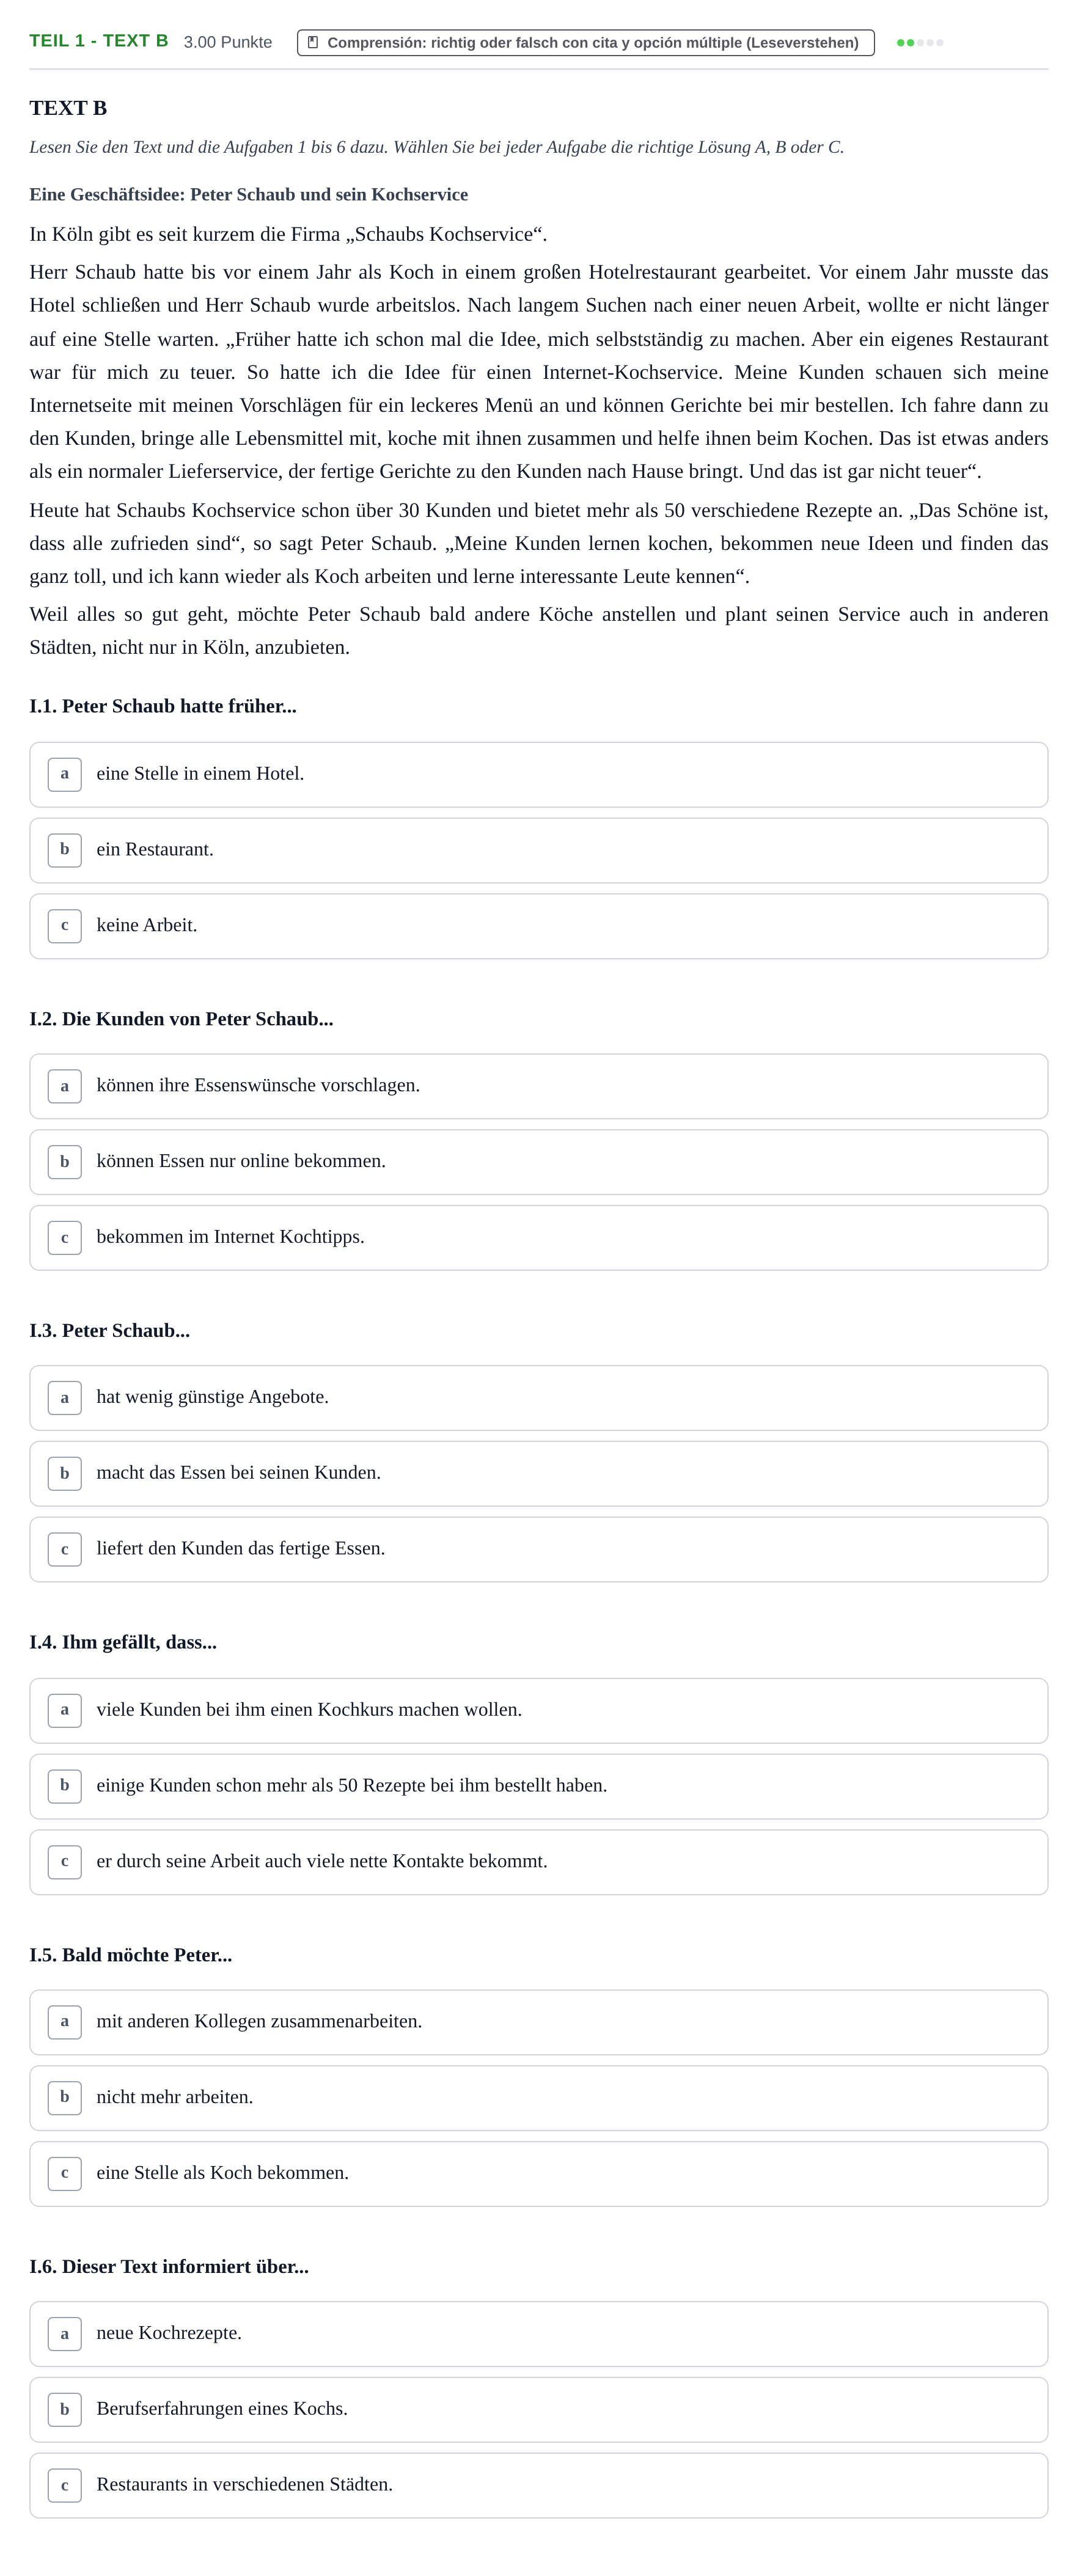Choose 'macht das Essen bei seinen Kunden'

coord(539,1474)
